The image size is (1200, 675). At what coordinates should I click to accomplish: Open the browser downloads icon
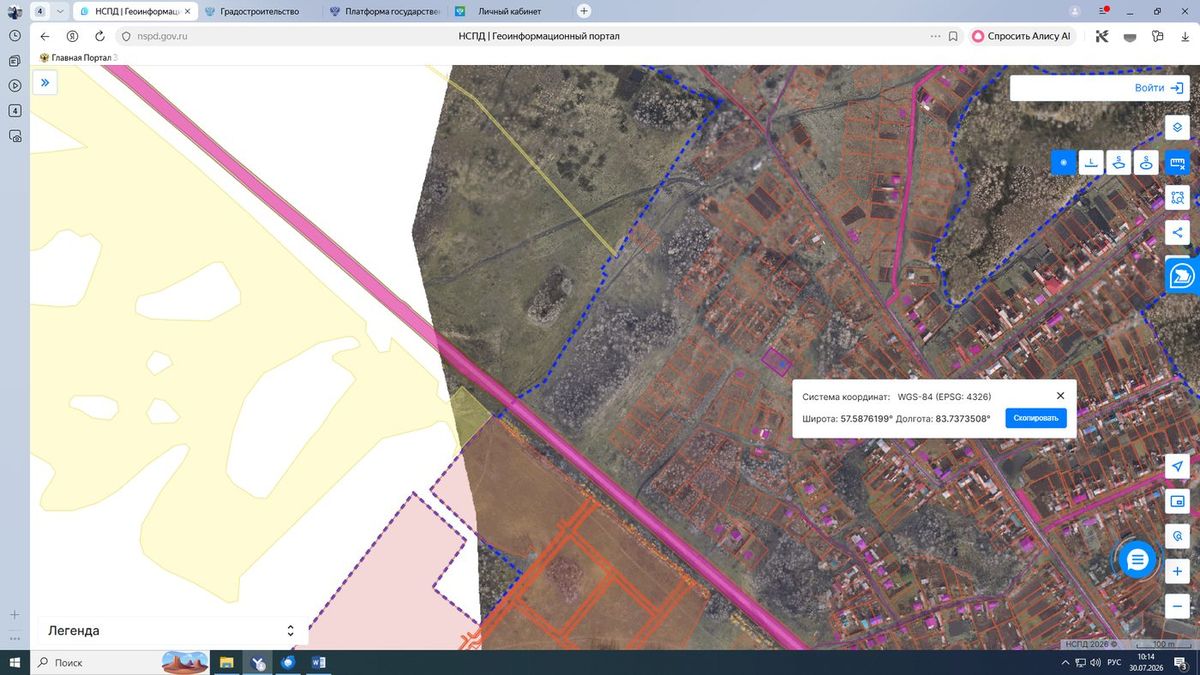pyautogui.click(x=1185, y=36)
